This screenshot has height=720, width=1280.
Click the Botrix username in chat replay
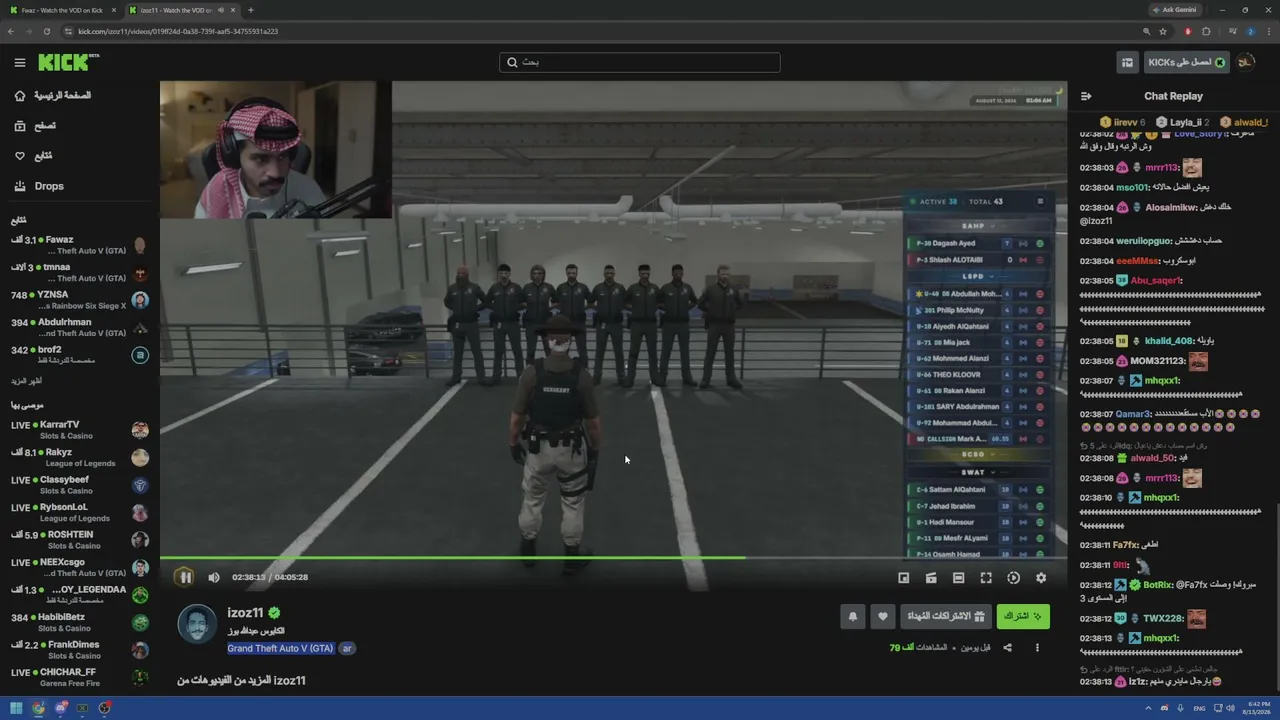(x=1157, y=585)
